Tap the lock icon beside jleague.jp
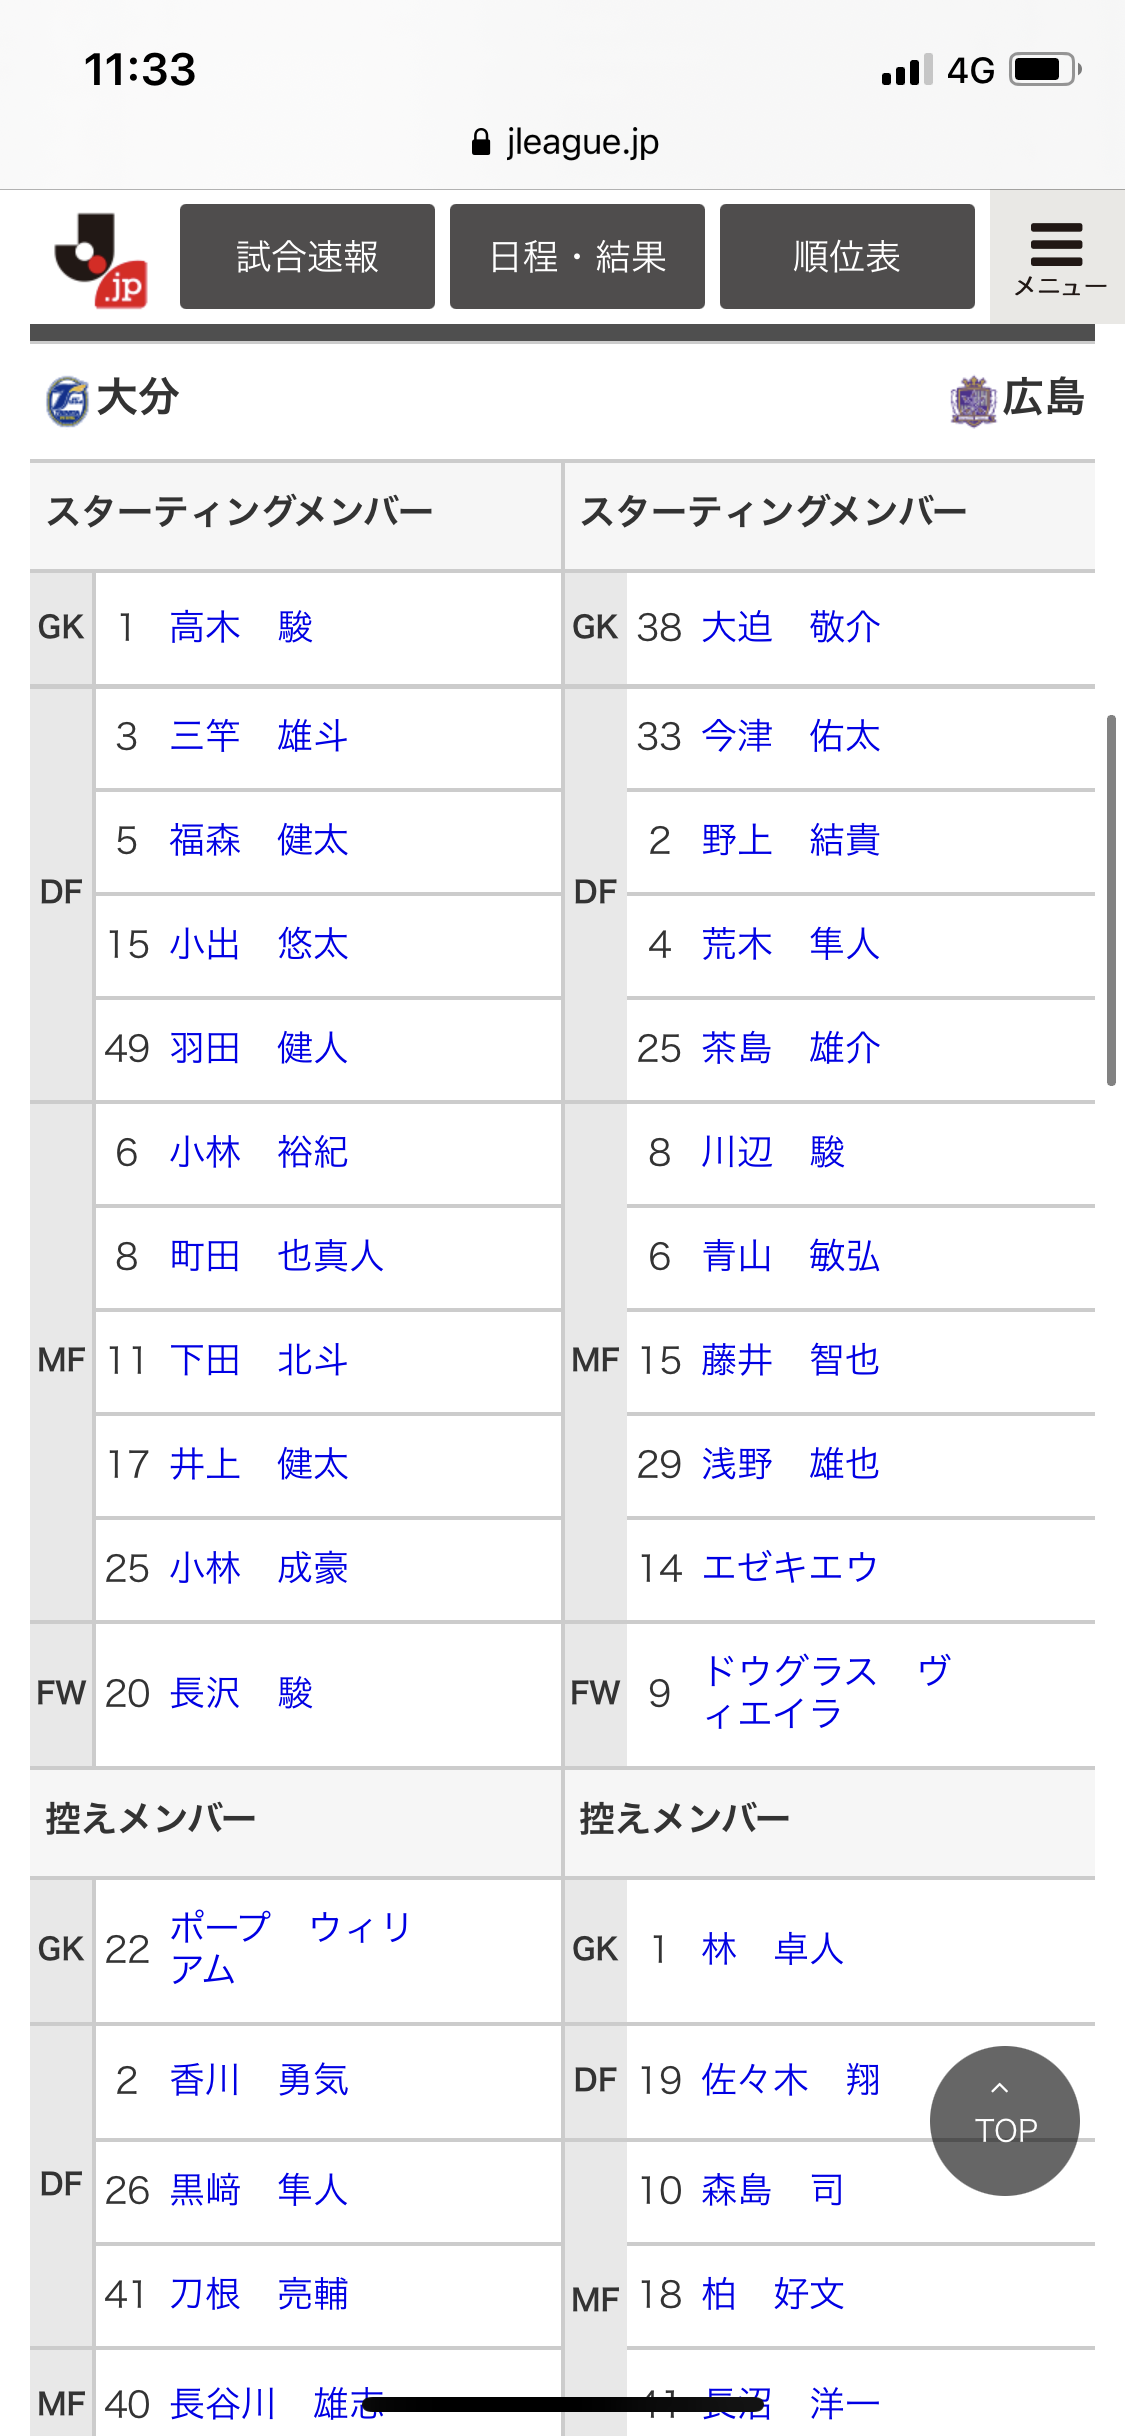 tap(481, 143)
